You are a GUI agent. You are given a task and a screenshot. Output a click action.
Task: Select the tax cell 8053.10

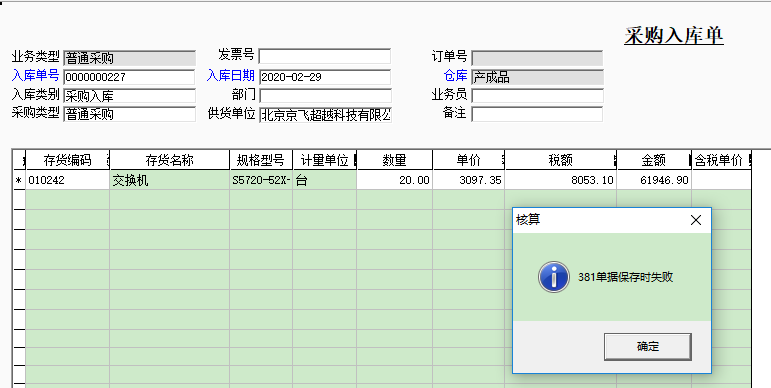561,180
